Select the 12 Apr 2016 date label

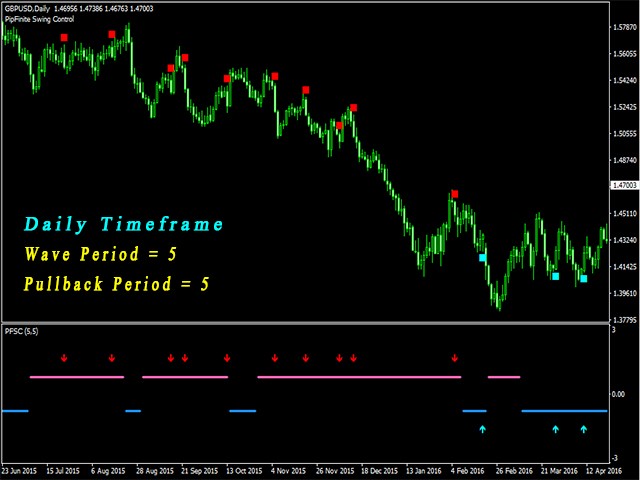point(604,471)
